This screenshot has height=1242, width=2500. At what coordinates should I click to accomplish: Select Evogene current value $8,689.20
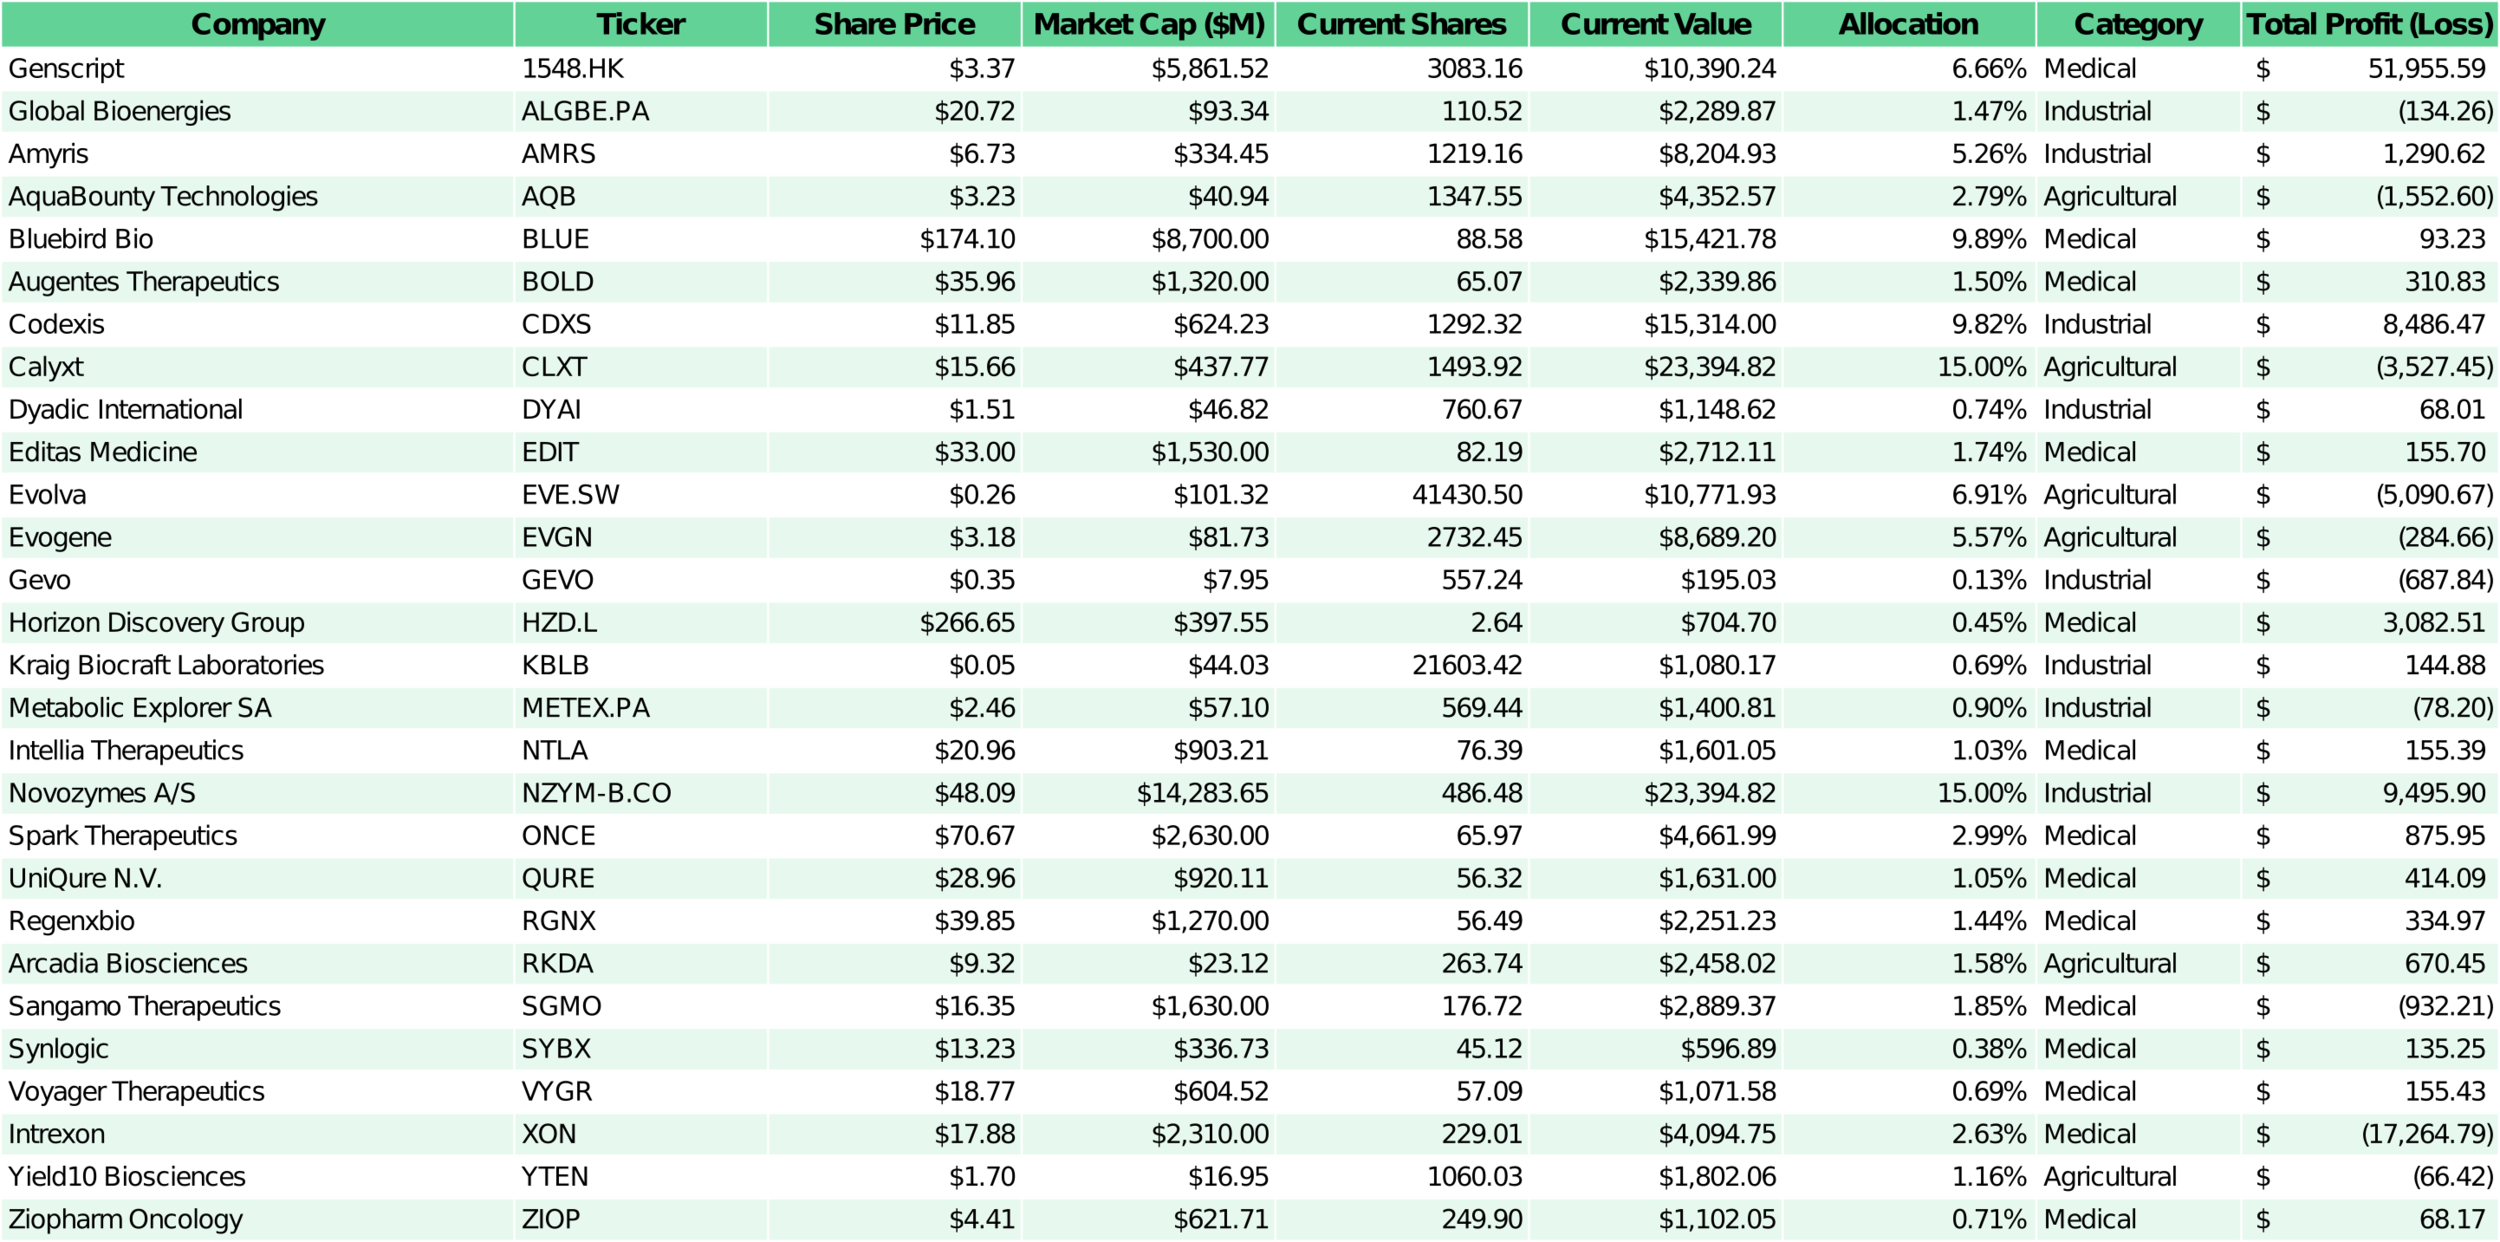pyautogui.click(x=1656, y=538)
